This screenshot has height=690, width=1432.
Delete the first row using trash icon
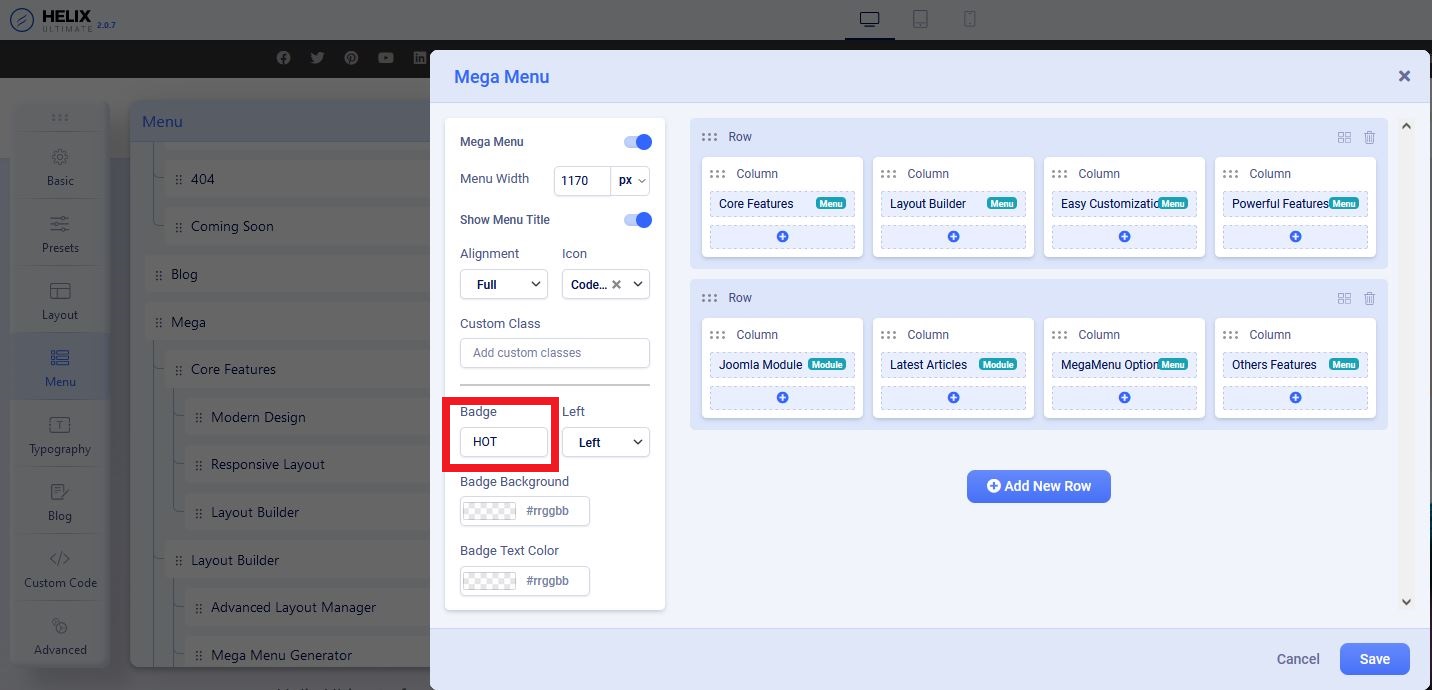(x=1369, y=137)
